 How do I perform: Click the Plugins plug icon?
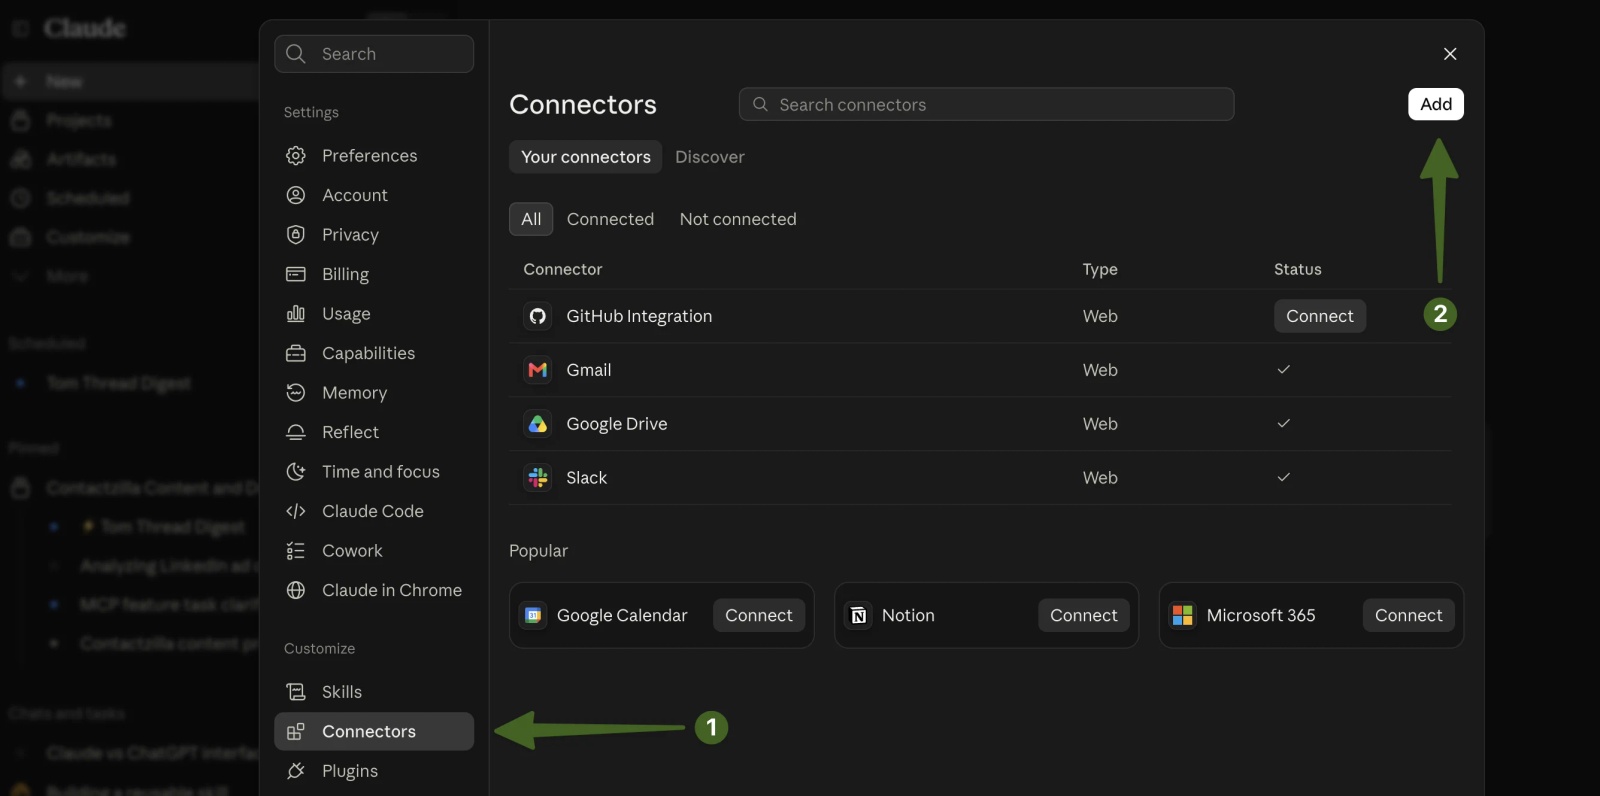click(x=296, y=770)
